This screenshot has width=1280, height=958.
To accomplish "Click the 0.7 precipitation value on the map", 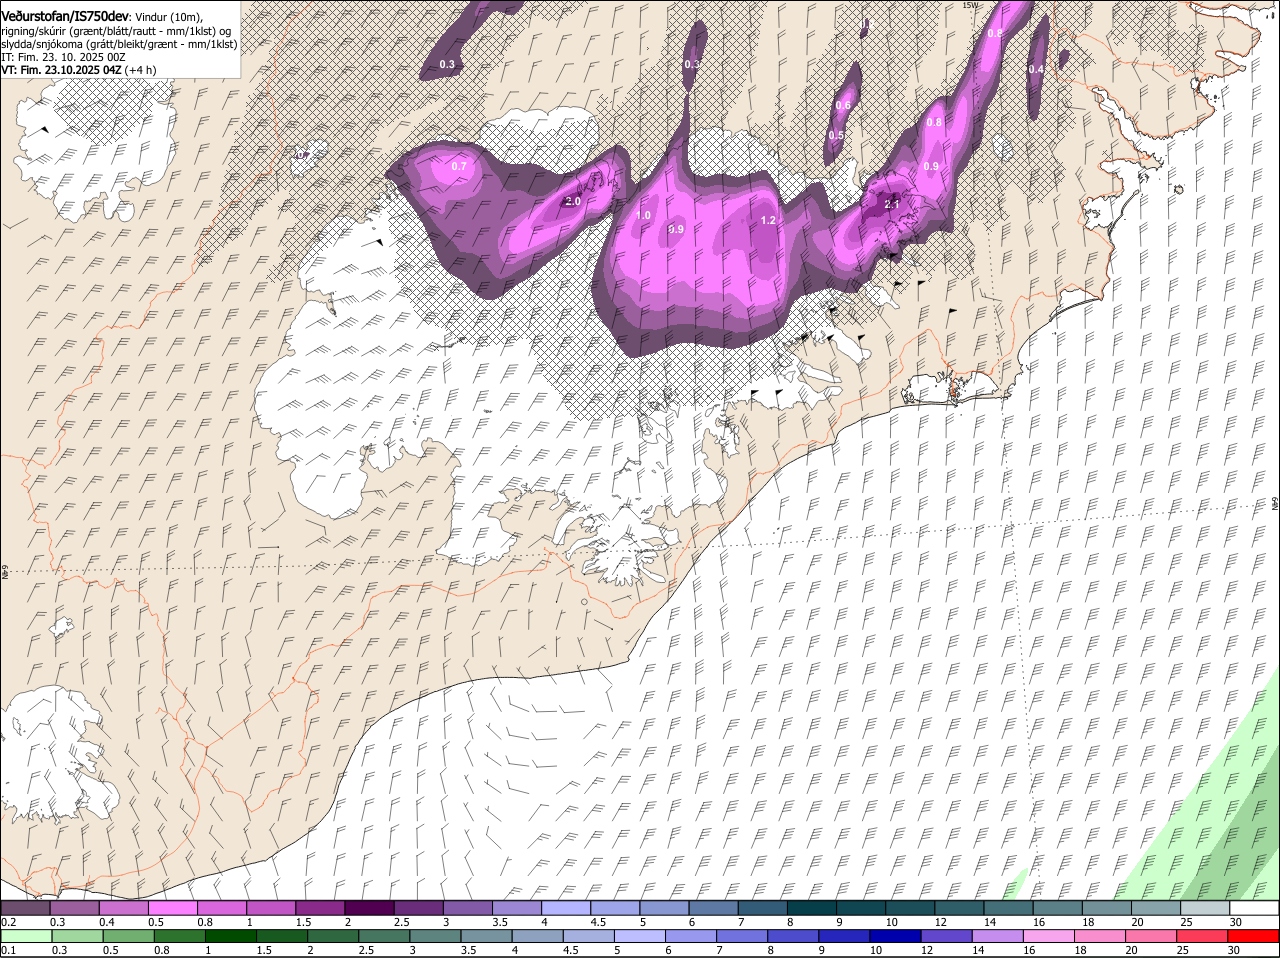I will tap(459, 166).
